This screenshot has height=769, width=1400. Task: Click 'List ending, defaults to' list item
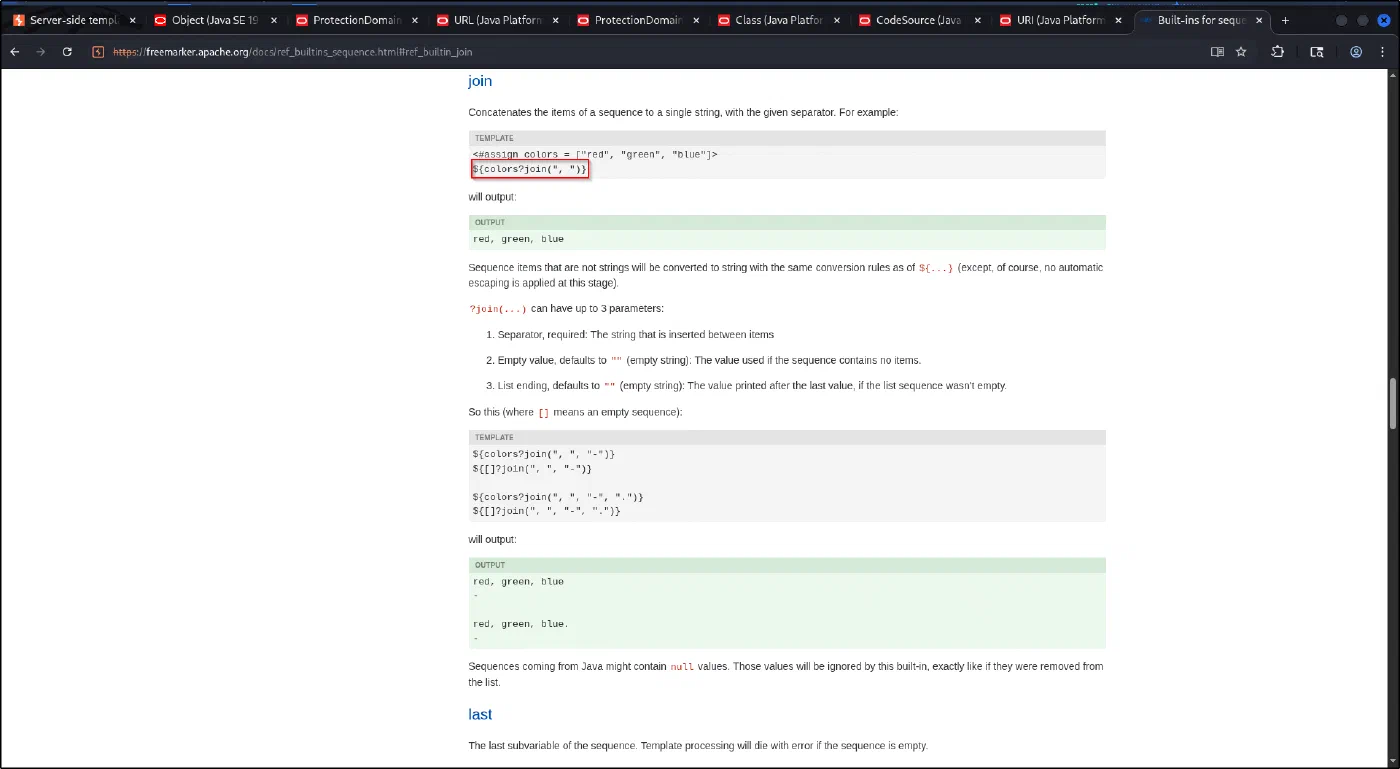(752, 386)
